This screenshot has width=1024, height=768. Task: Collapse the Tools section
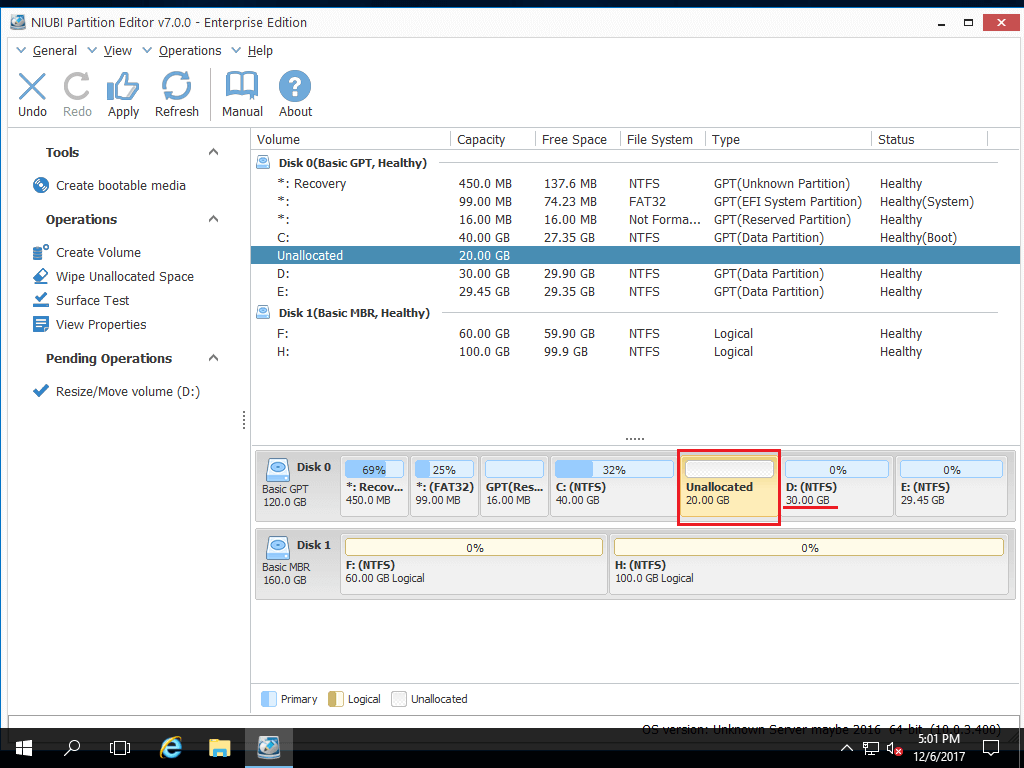coord(213,152)
